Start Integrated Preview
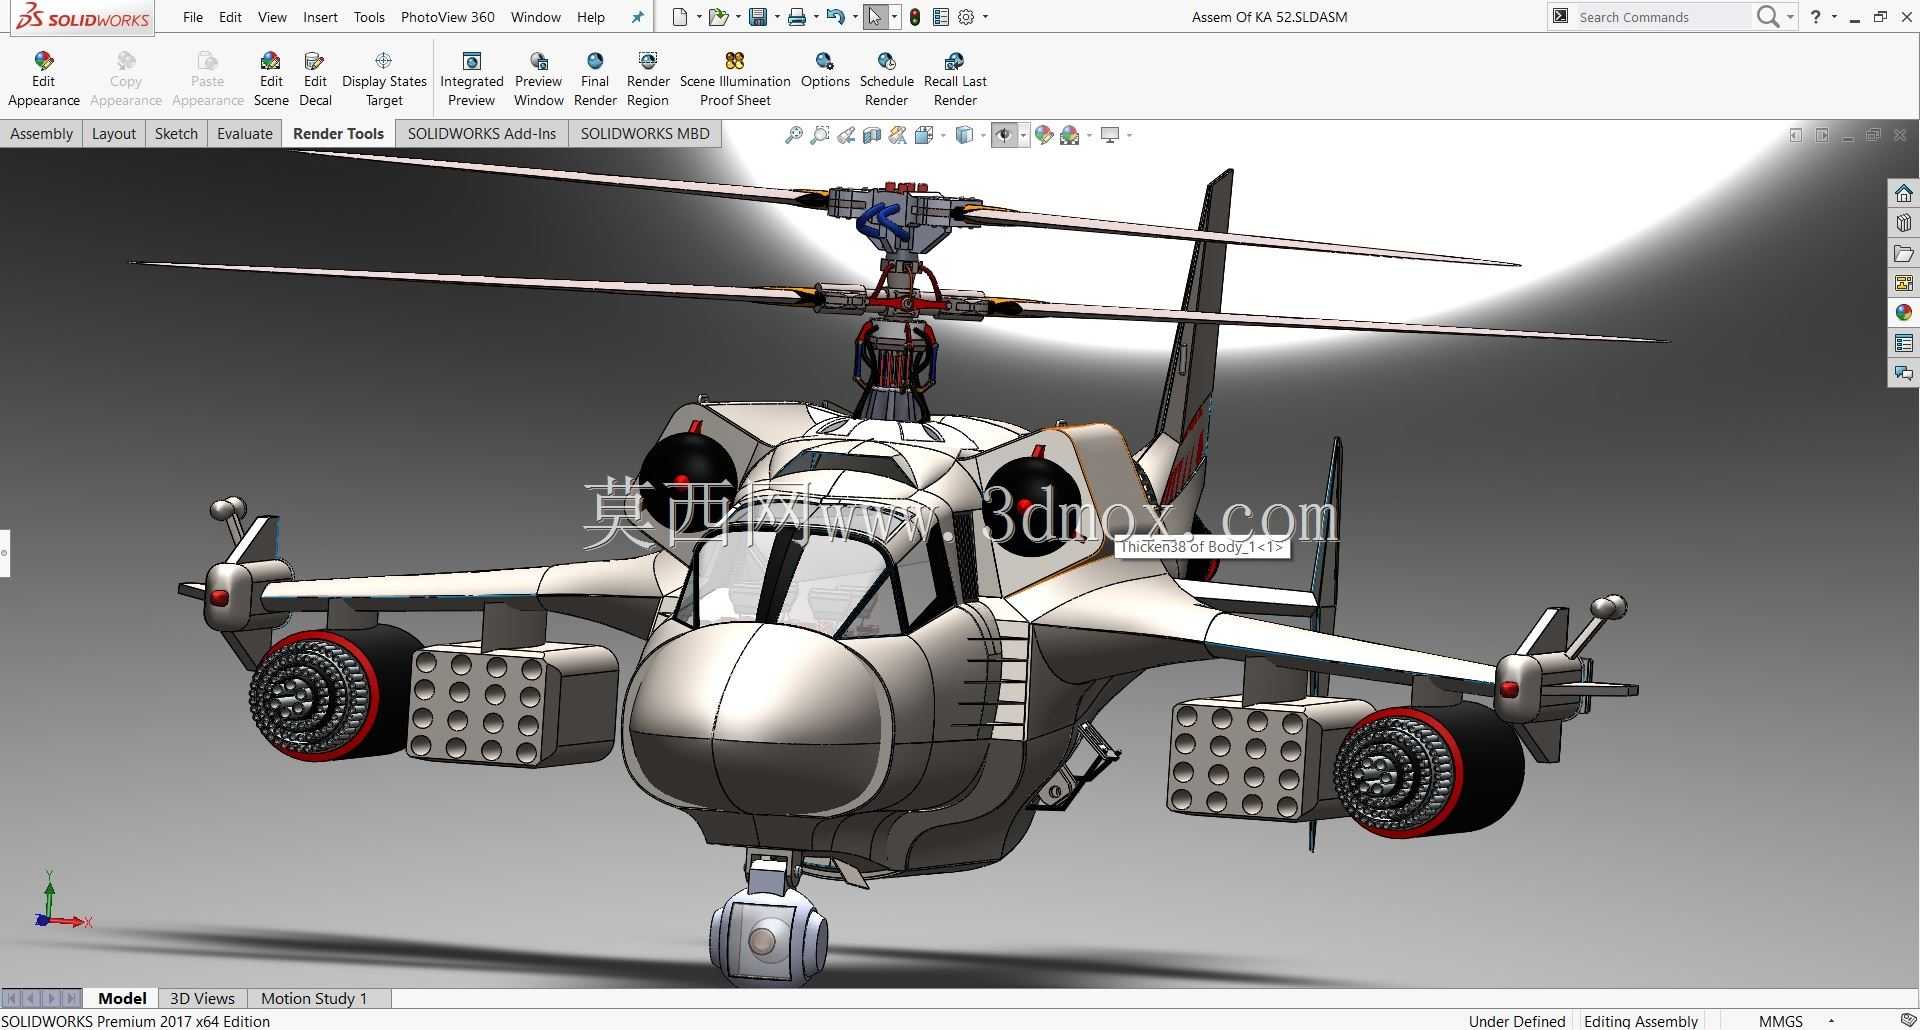 (471, 79)
